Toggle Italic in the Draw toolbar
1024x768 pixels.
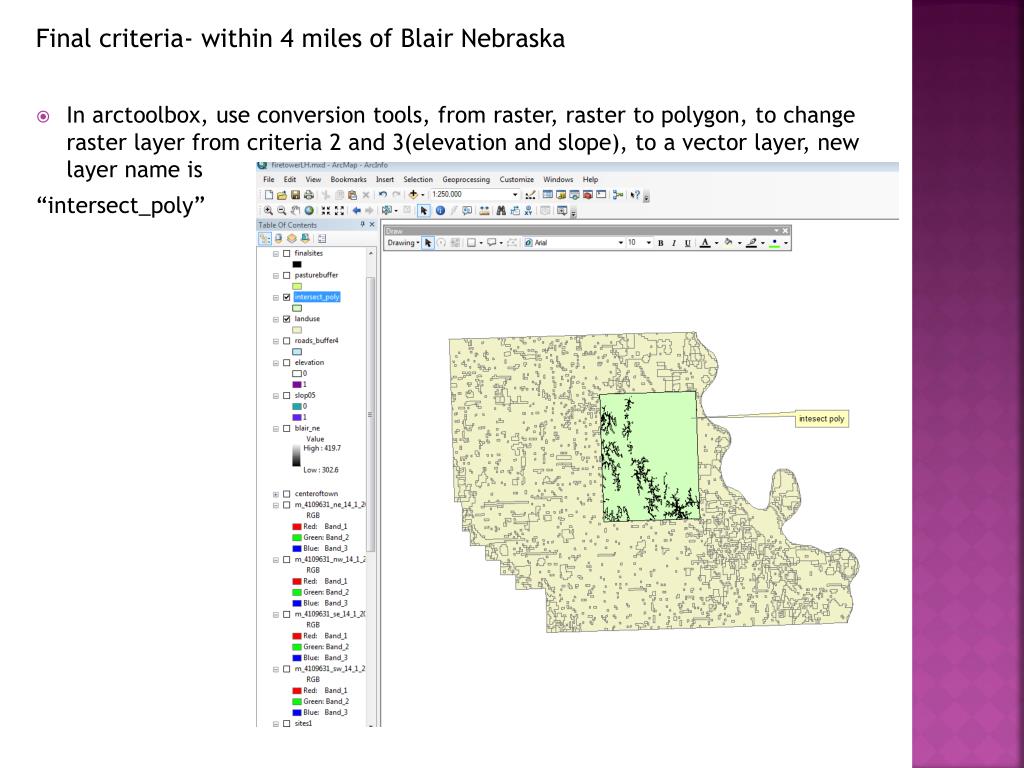pyautogui.click(x=673, y=243)
